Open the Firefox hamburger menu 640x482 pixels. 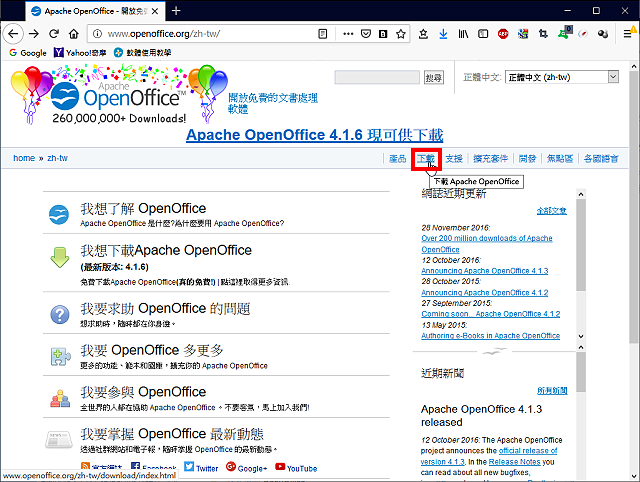tap(628, 33)
